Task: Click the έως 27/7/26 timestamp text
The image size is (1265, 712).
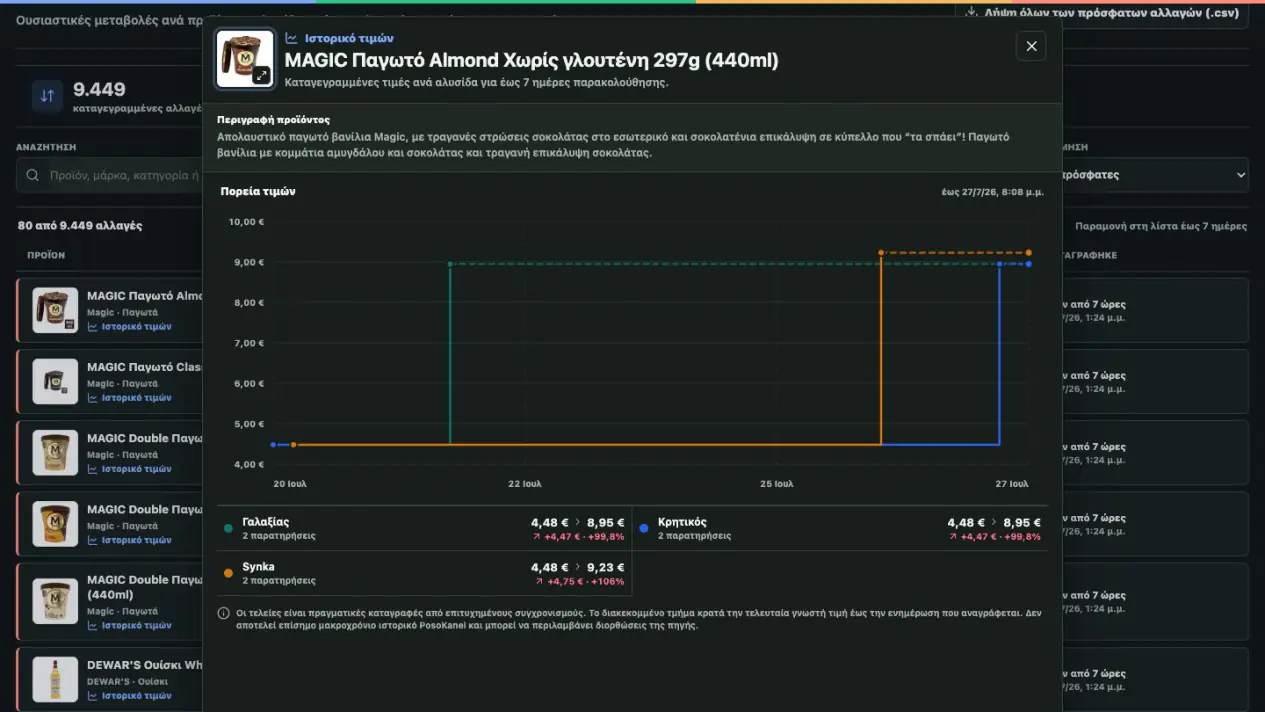Action: point(992,192)
